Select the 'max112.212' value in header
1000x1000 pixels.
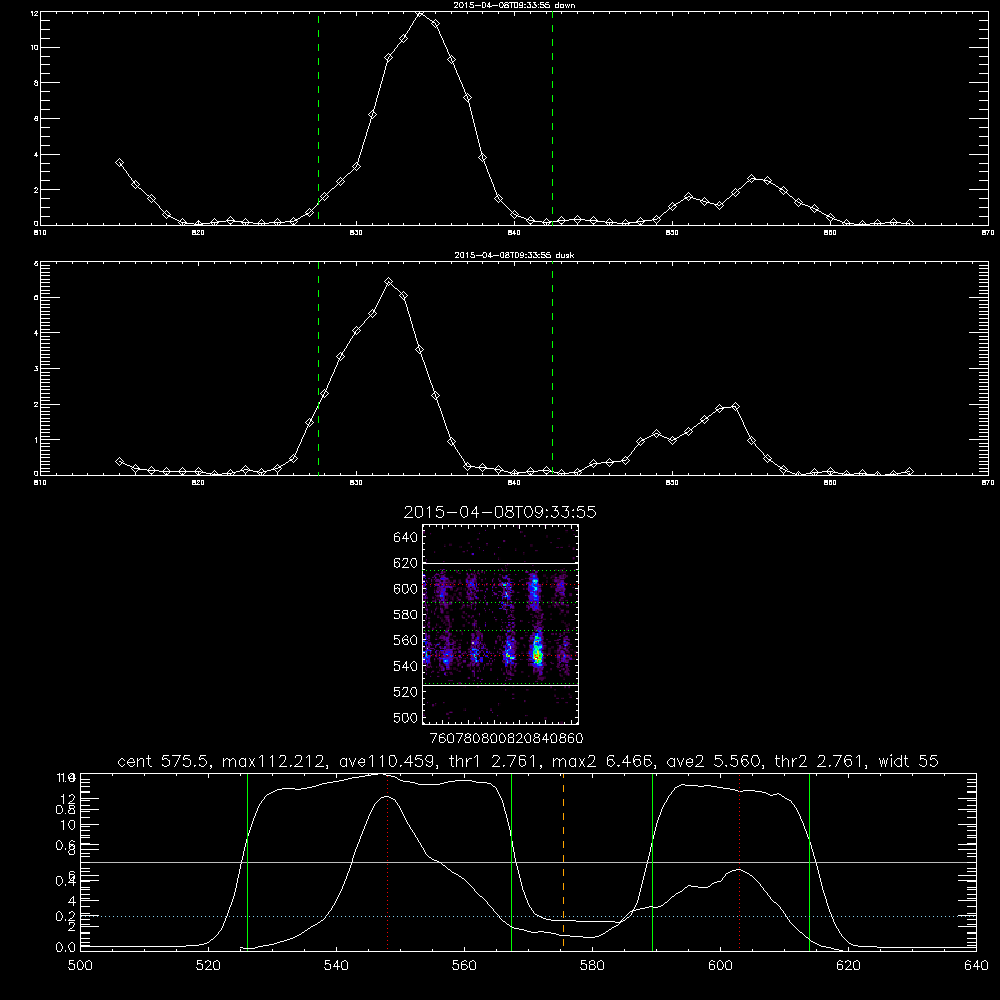pos(273,761)
